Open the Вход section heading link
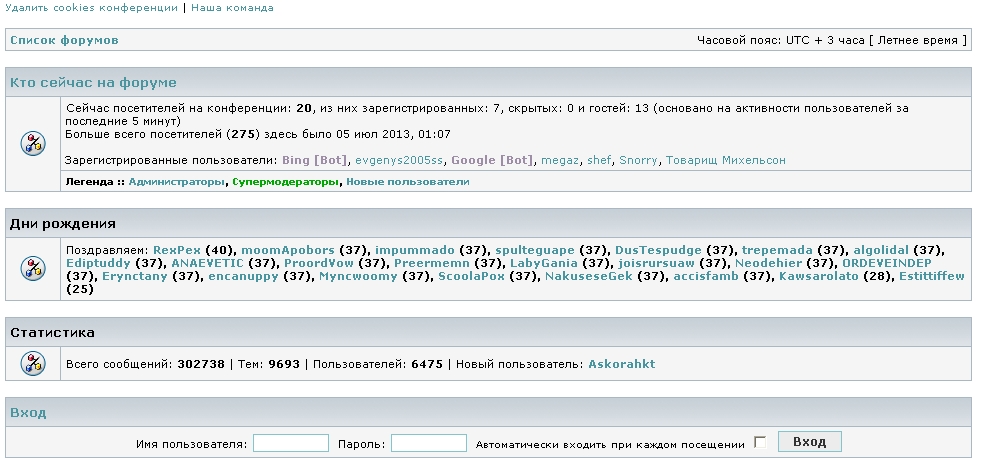 (x=28, y=412)
